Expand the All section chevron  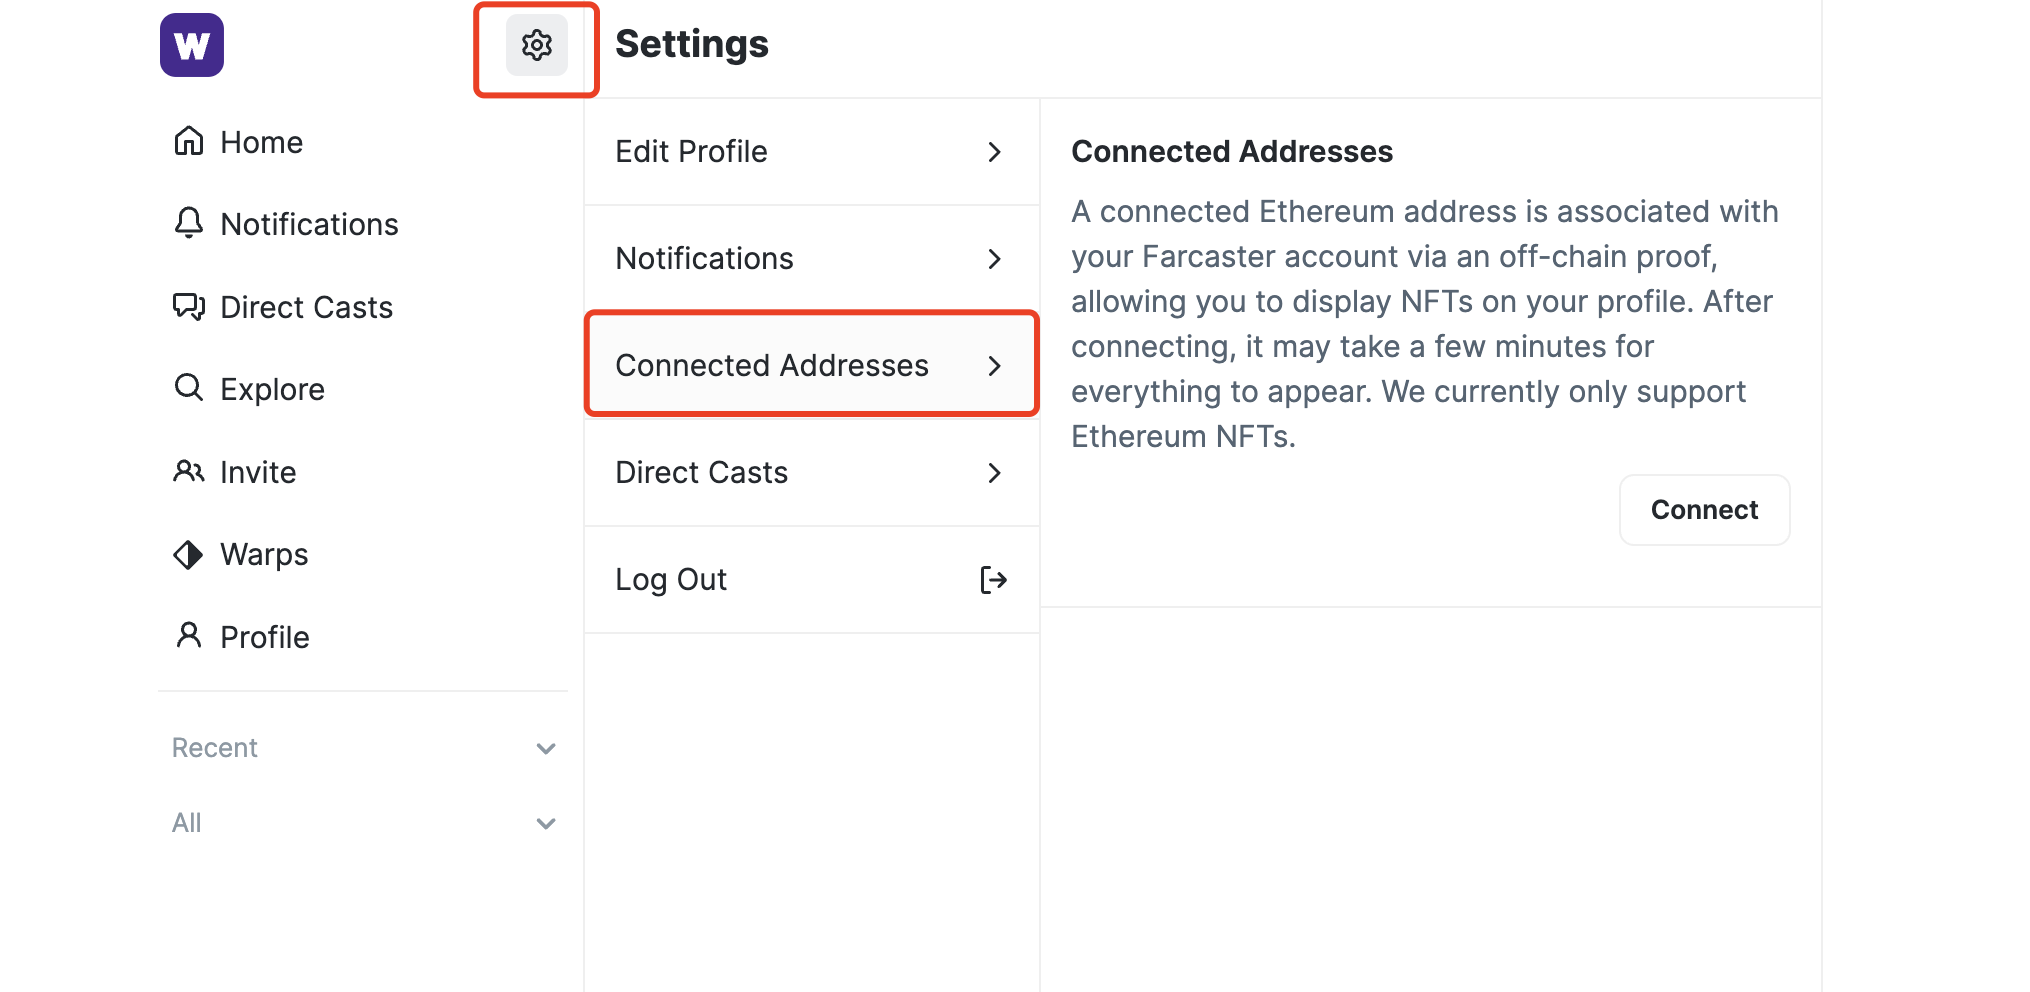tap(546, 823)
